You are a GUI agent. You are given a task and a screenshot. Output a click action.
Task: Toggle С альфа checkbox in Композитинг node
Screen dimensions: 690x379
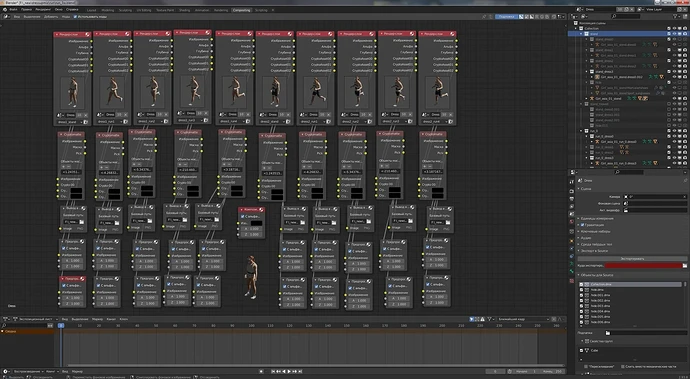242,217
